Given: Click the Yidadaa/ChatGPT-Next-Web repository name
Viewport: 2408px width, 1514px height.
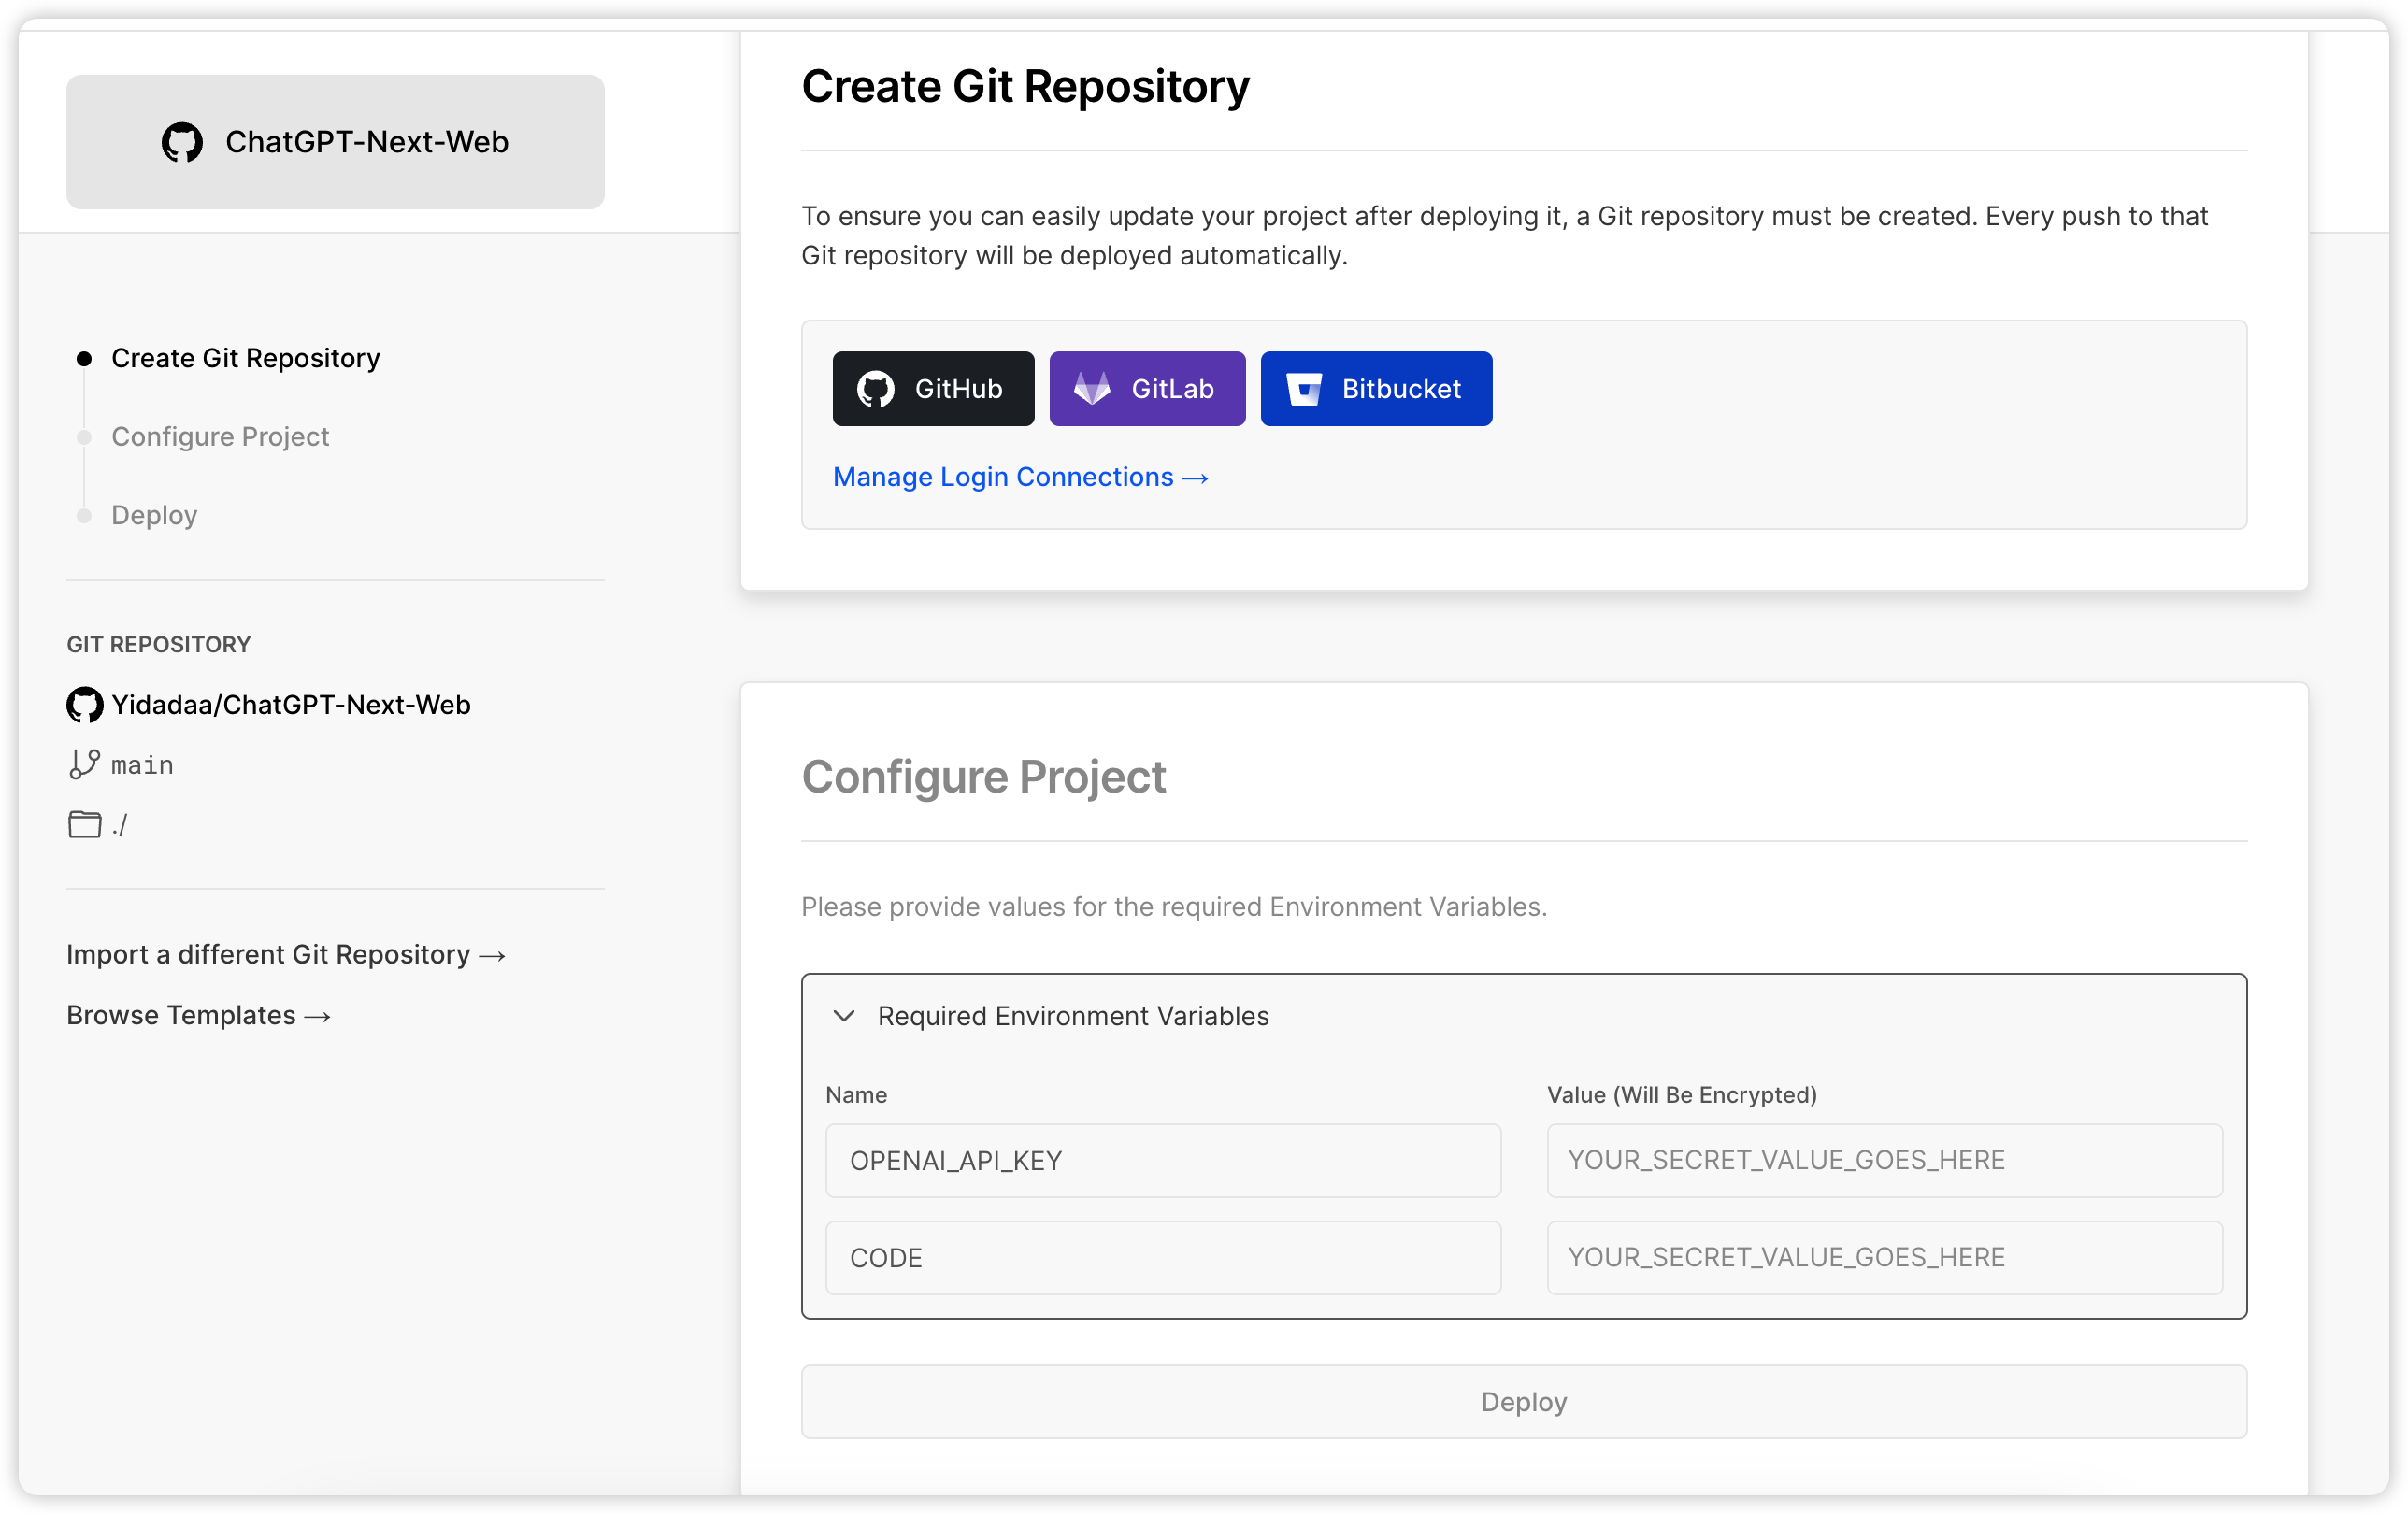Looking at the screenshot, I should (291, 705).
